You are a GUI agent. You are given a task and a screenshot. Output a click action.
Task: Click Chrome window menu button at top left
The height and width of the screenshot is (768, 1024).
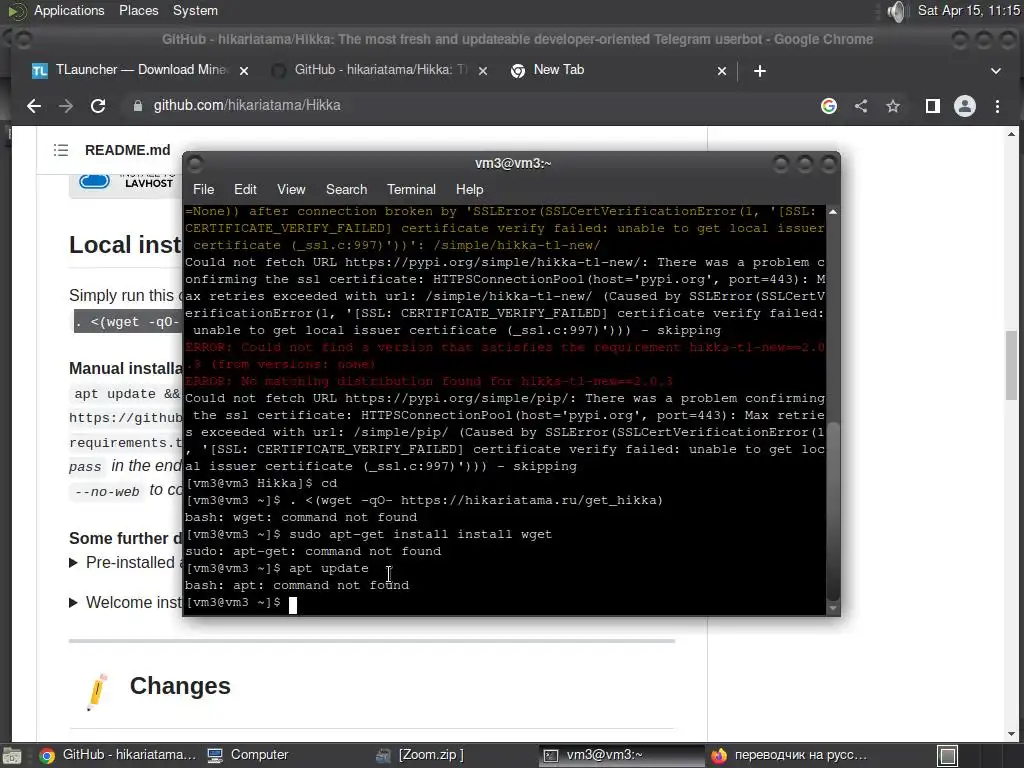(x=22, y=40)
